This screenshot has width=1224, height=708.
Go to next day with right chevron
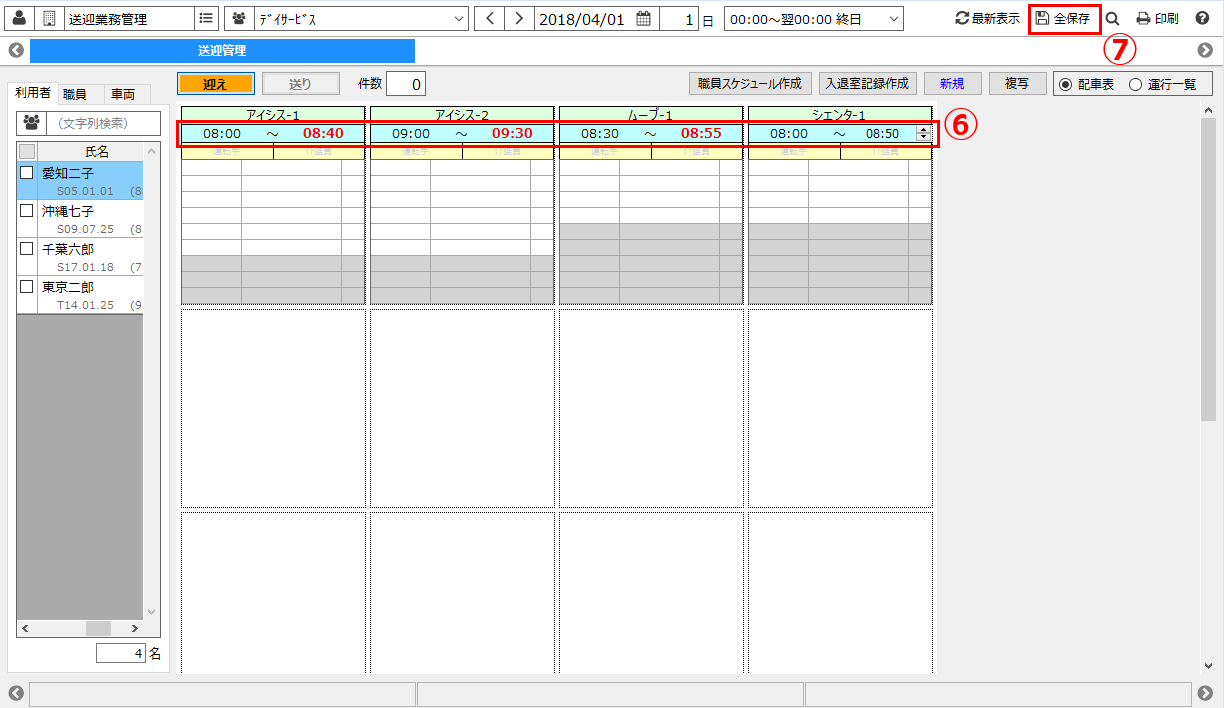pyautogui.click(x=518, y=18)
